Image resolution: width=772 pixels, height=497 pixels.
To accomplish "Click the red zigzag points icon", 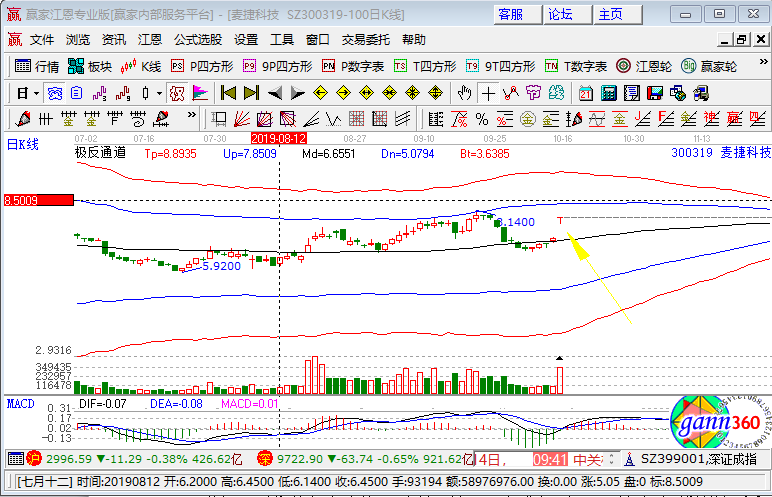I will (511, 93).
